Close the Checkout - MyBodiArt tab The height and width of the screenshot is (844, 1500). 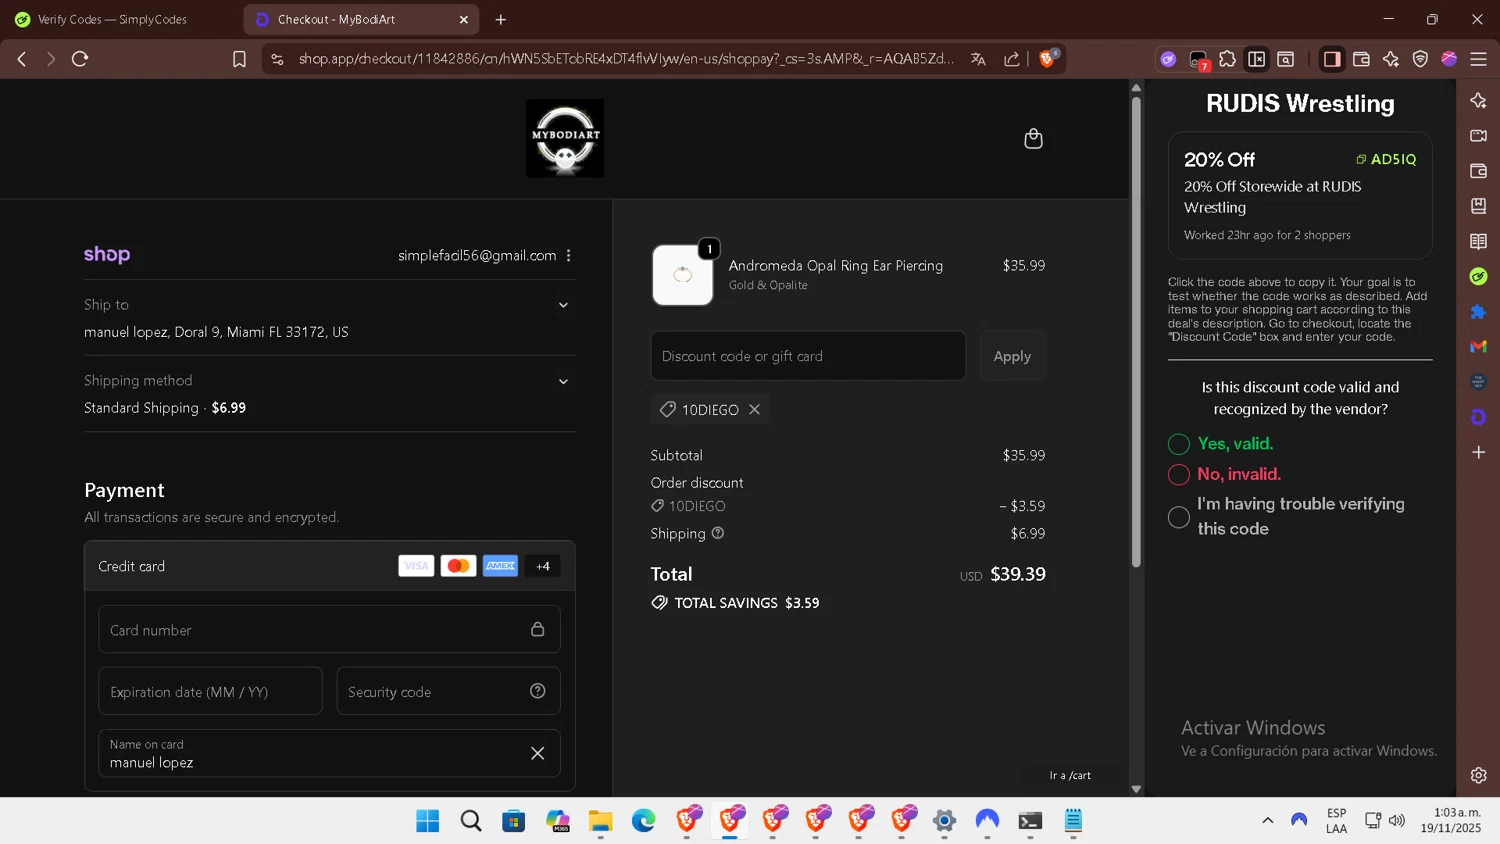464,19
